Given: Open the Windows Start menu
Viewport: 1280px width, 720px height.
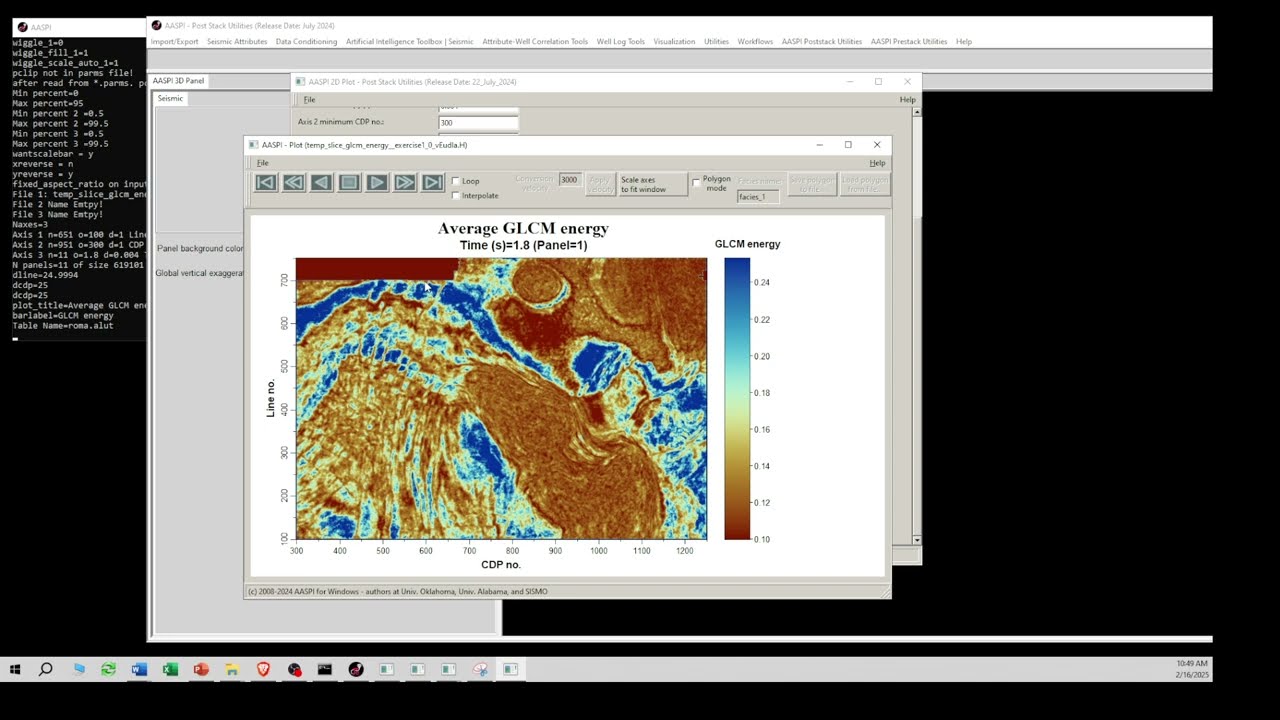Looking at the screenshot, I should tap(15, 669).
